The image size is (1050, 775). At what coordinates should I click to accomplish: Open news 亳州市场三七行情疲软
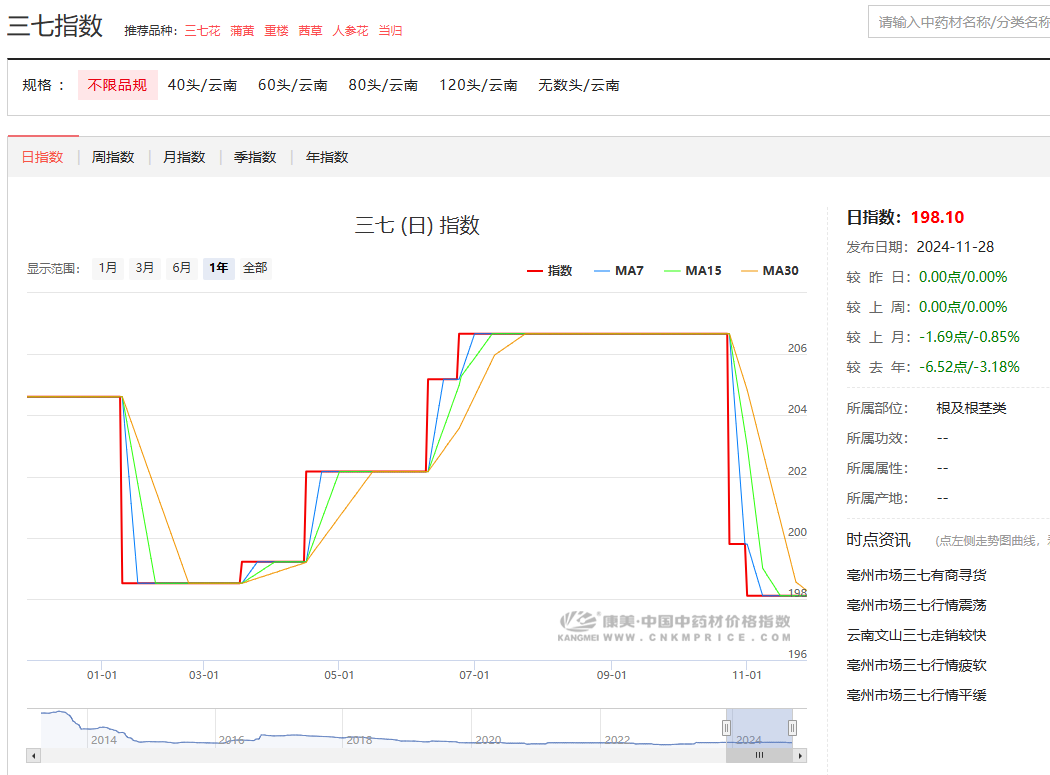pos(916,666)
